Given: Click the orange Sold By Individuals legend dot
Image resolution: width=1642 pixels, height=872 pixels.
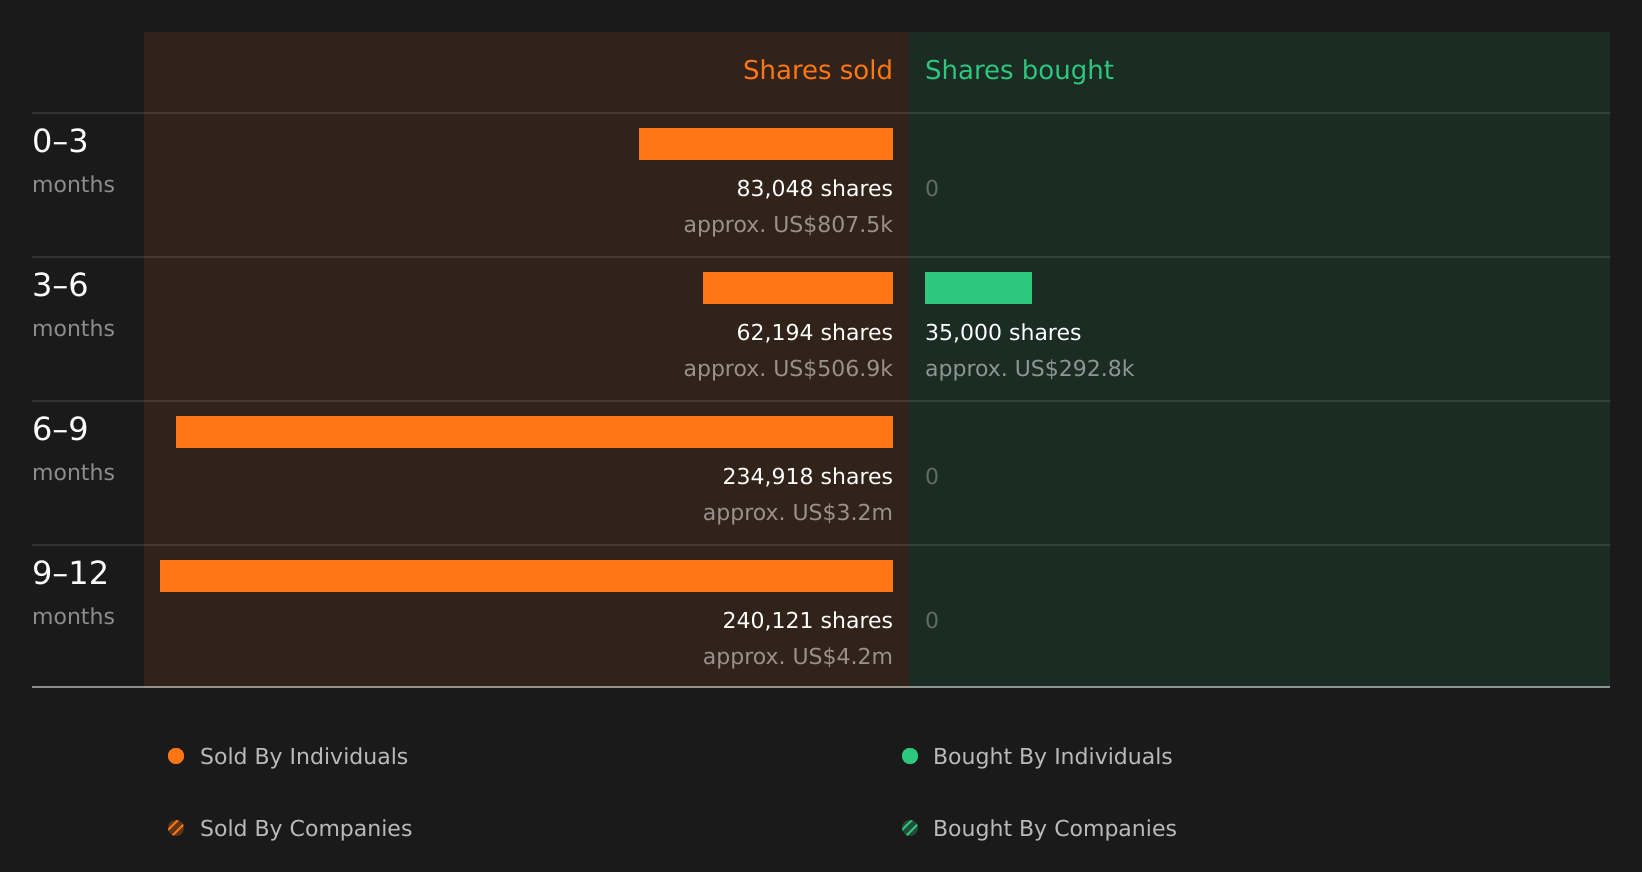Looking at the screenshot, I should tap(176, 756).
